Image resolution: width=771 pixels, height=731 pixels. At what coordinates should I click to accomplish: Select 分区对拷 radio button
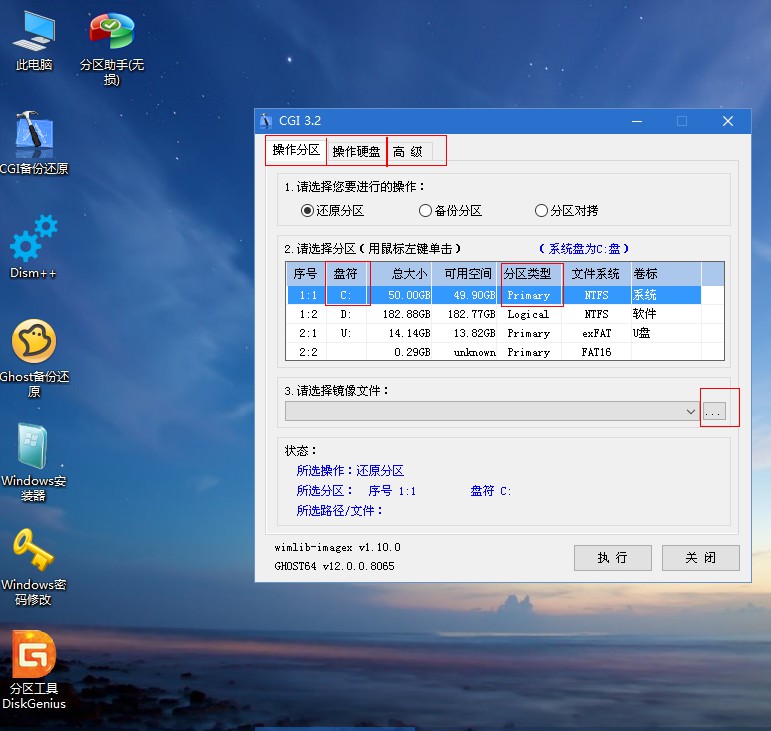[566, 211]
